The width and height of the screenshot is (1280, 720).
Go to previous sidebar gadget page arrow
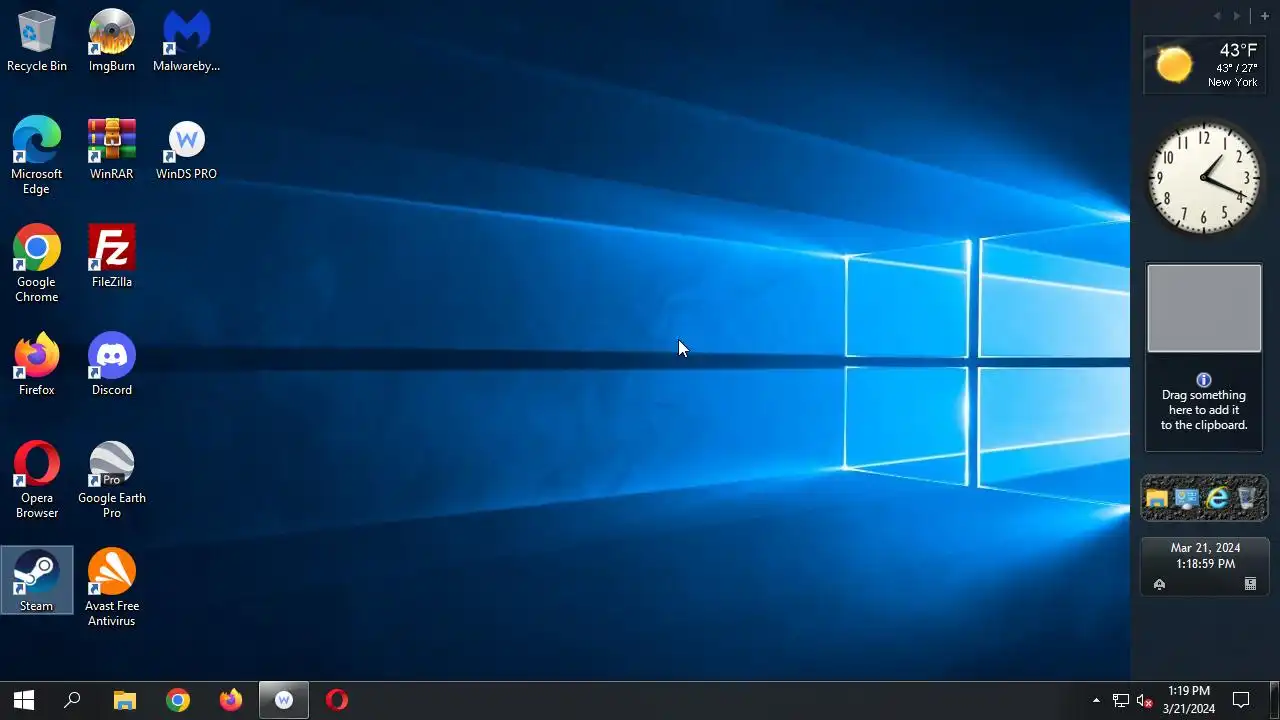[x=1217, y=16]
